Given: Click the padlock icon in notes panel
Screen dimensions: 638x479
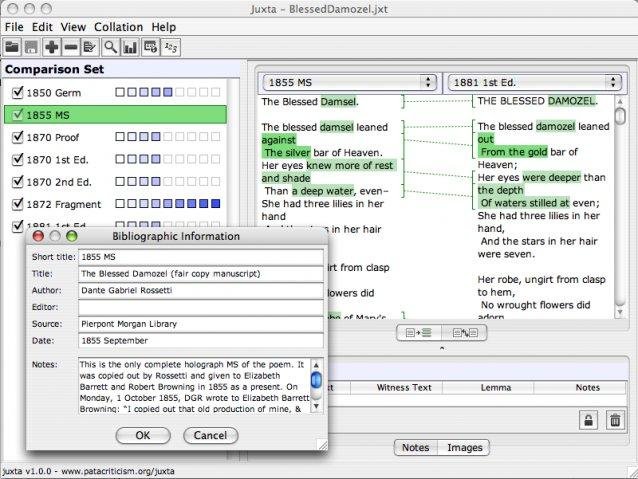Looking at the screenshot, I should pyautogui.click(x=588, y=420).
